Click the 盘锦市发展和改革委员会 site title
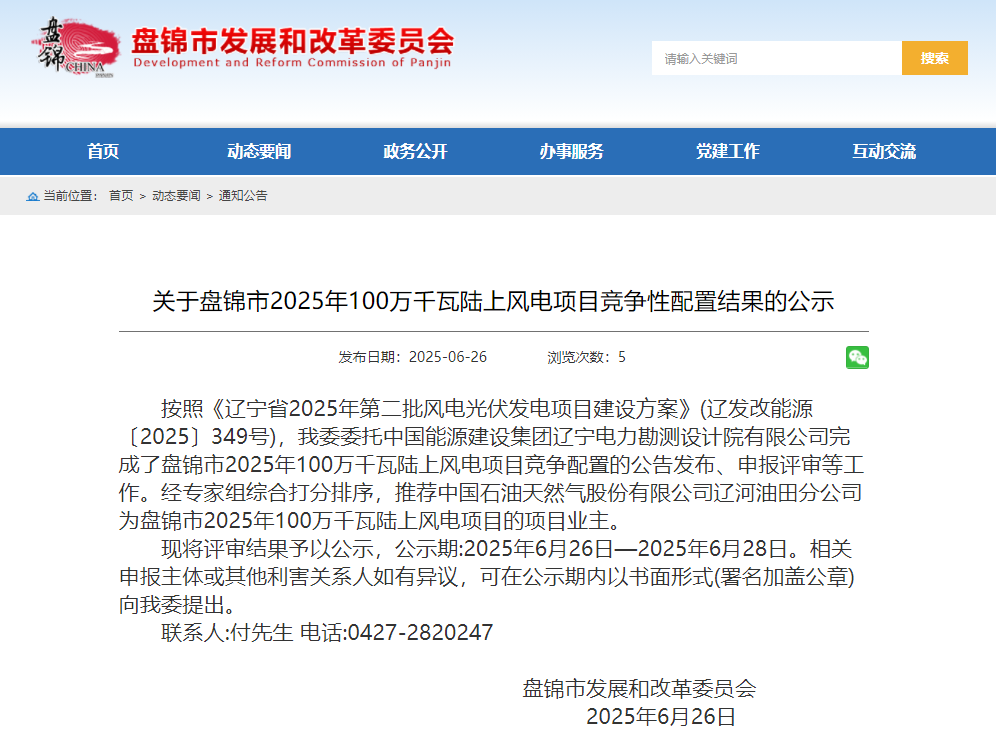The height and width of the screenshot is (751, 996). point(292,39)
